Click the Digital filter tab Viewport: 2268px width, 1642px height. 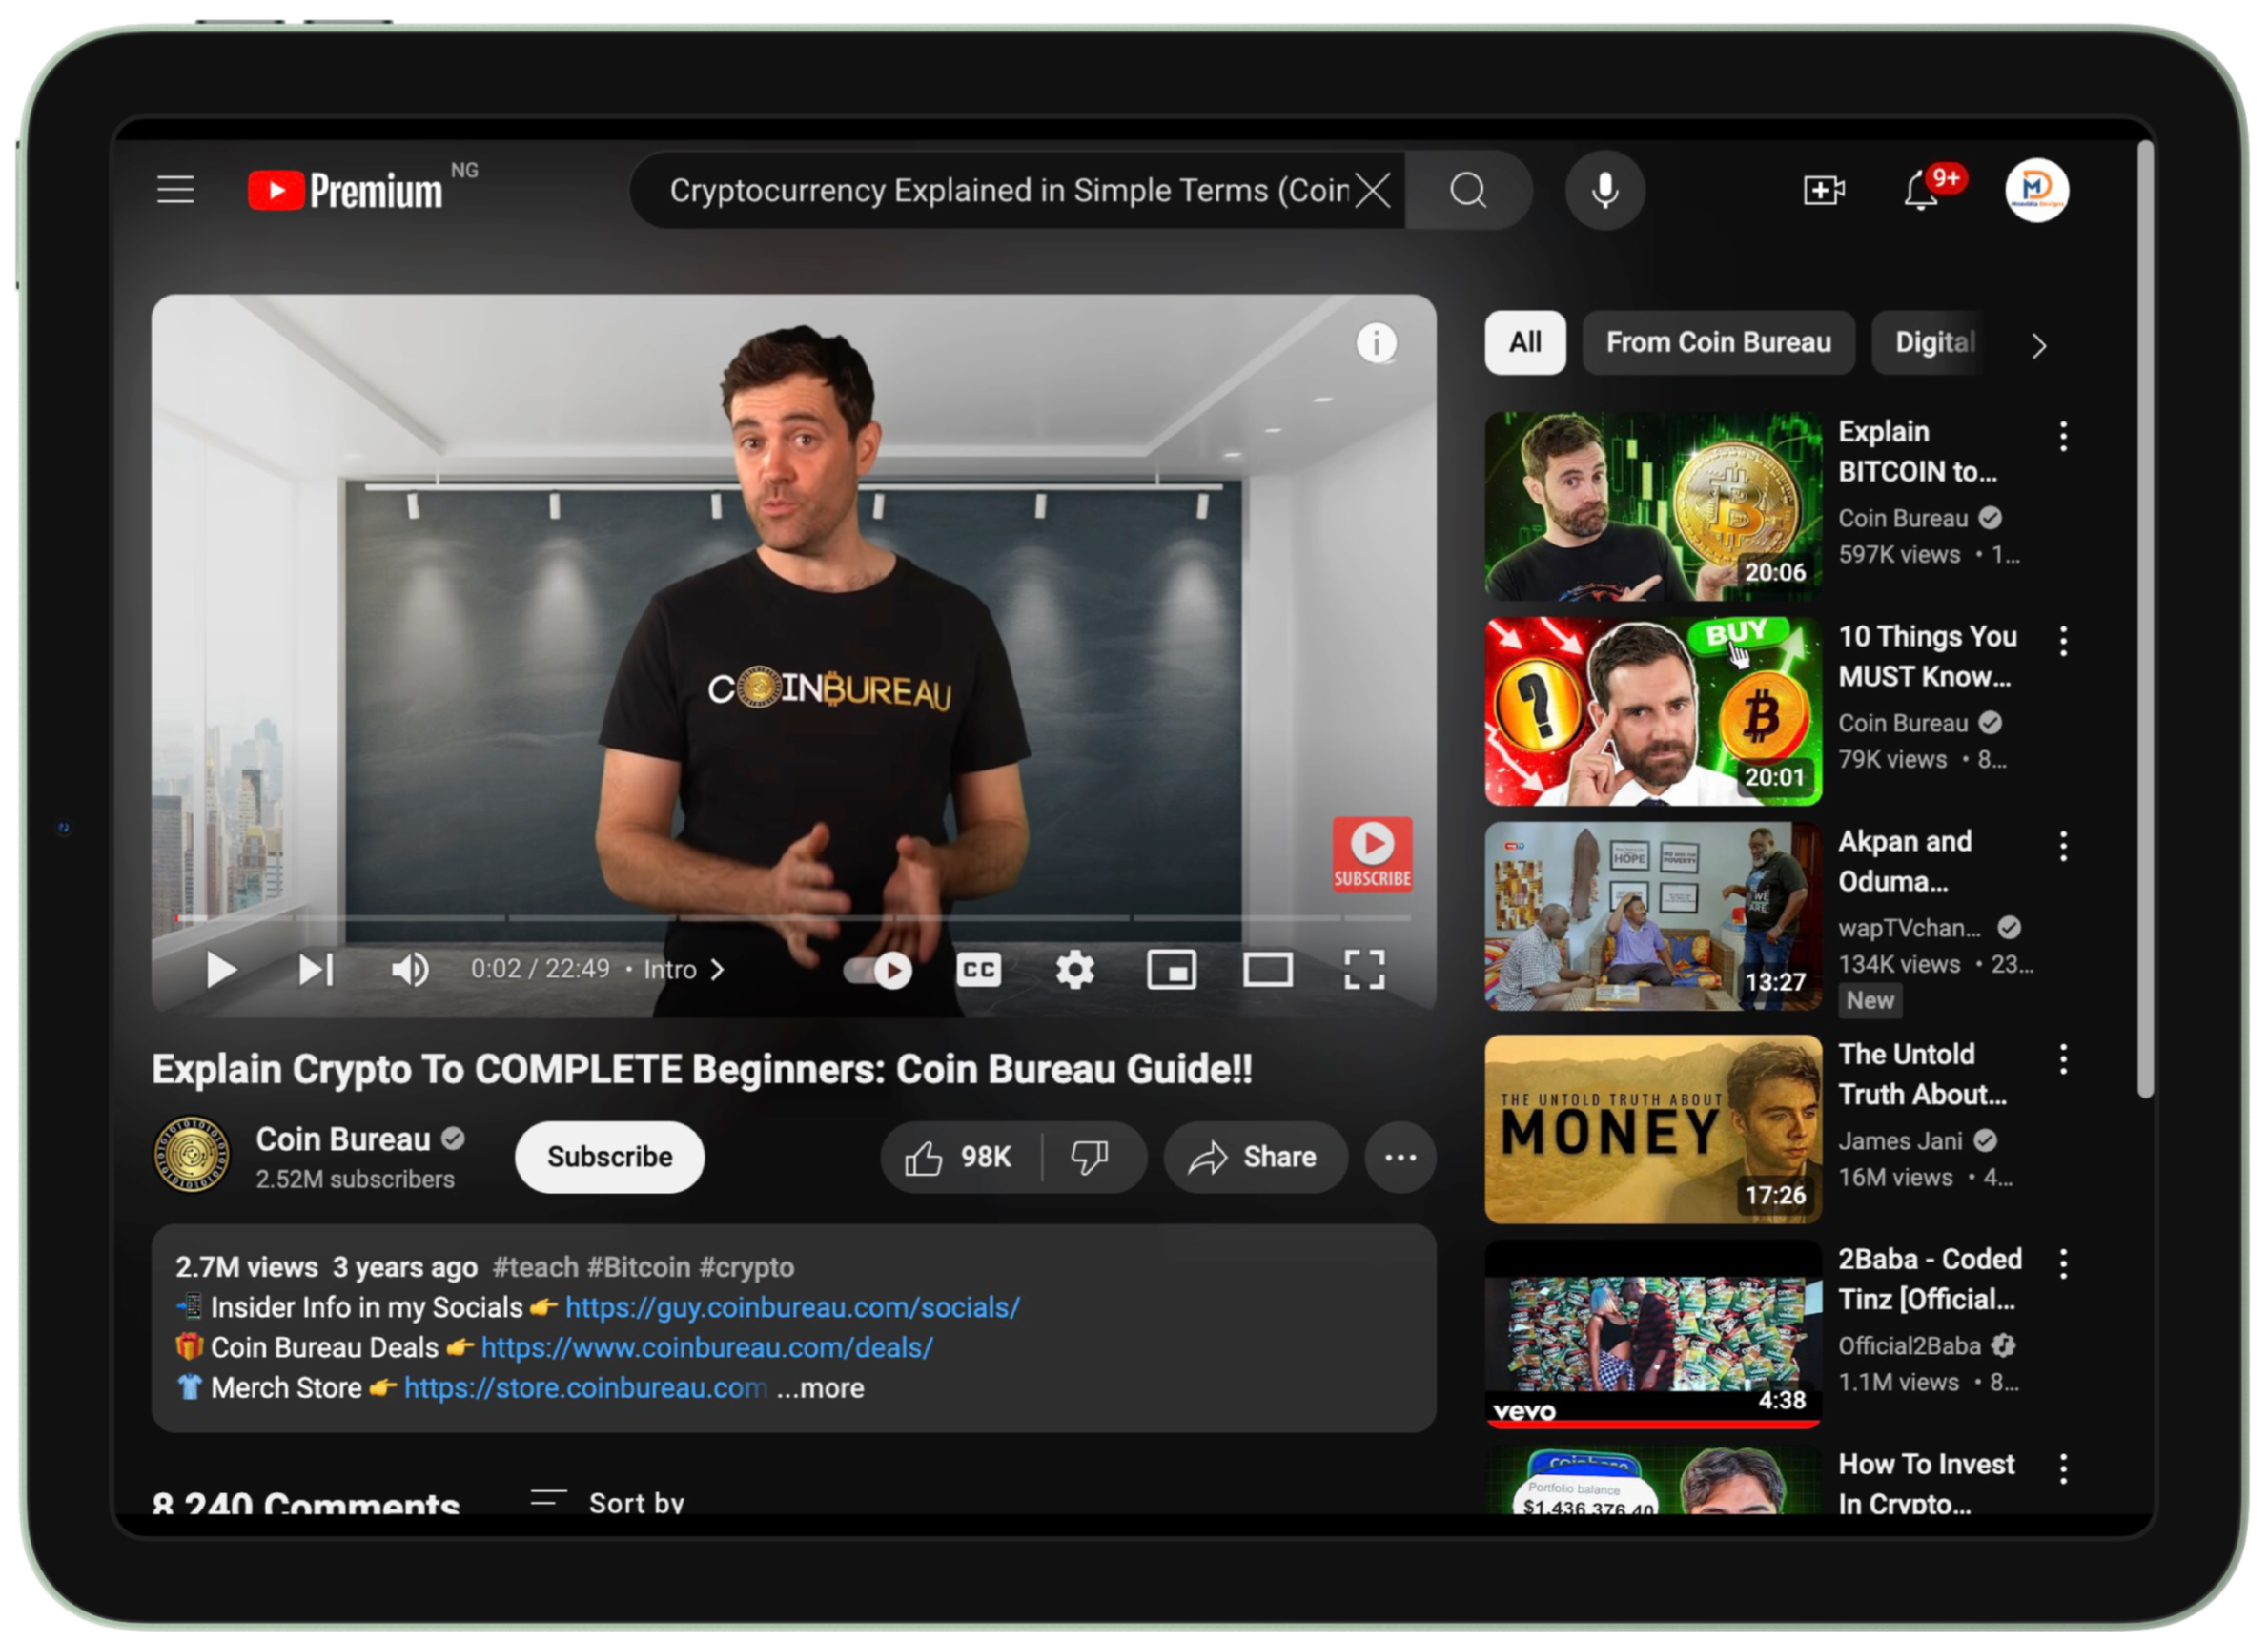click(x=1931, y=343)
